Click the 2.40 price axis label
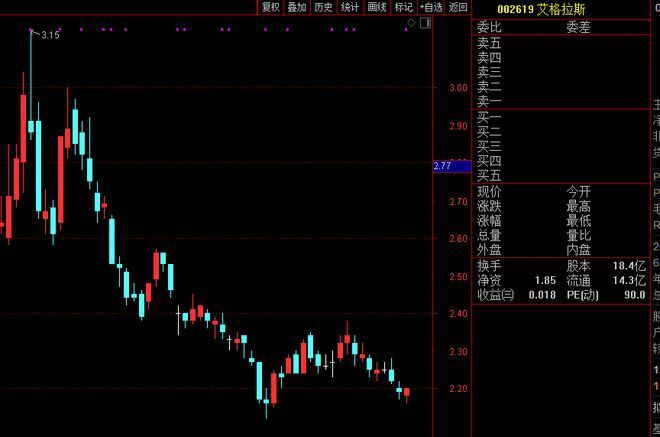This screenshot has height=437, width=660. click(x=458, y=314)
